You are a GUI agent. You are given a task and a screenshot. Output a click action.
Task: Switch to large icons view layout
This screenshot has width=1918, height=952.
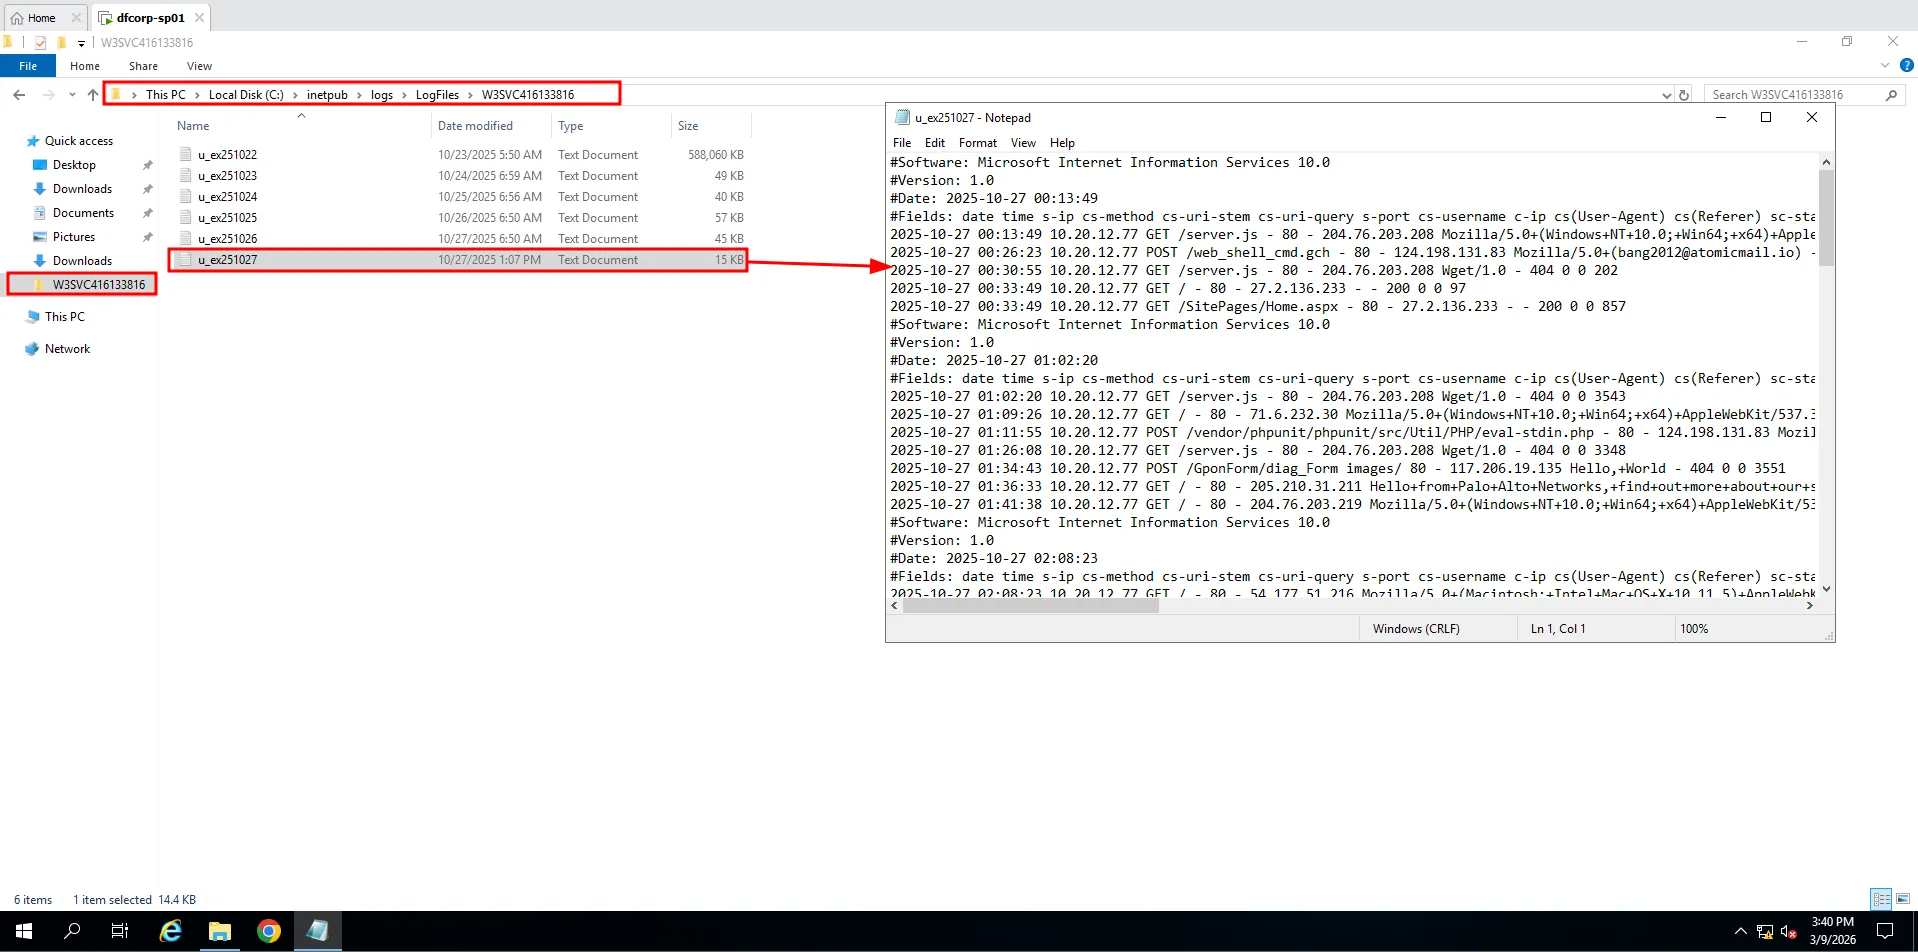pyautogui.click(x=1902, y=899)
